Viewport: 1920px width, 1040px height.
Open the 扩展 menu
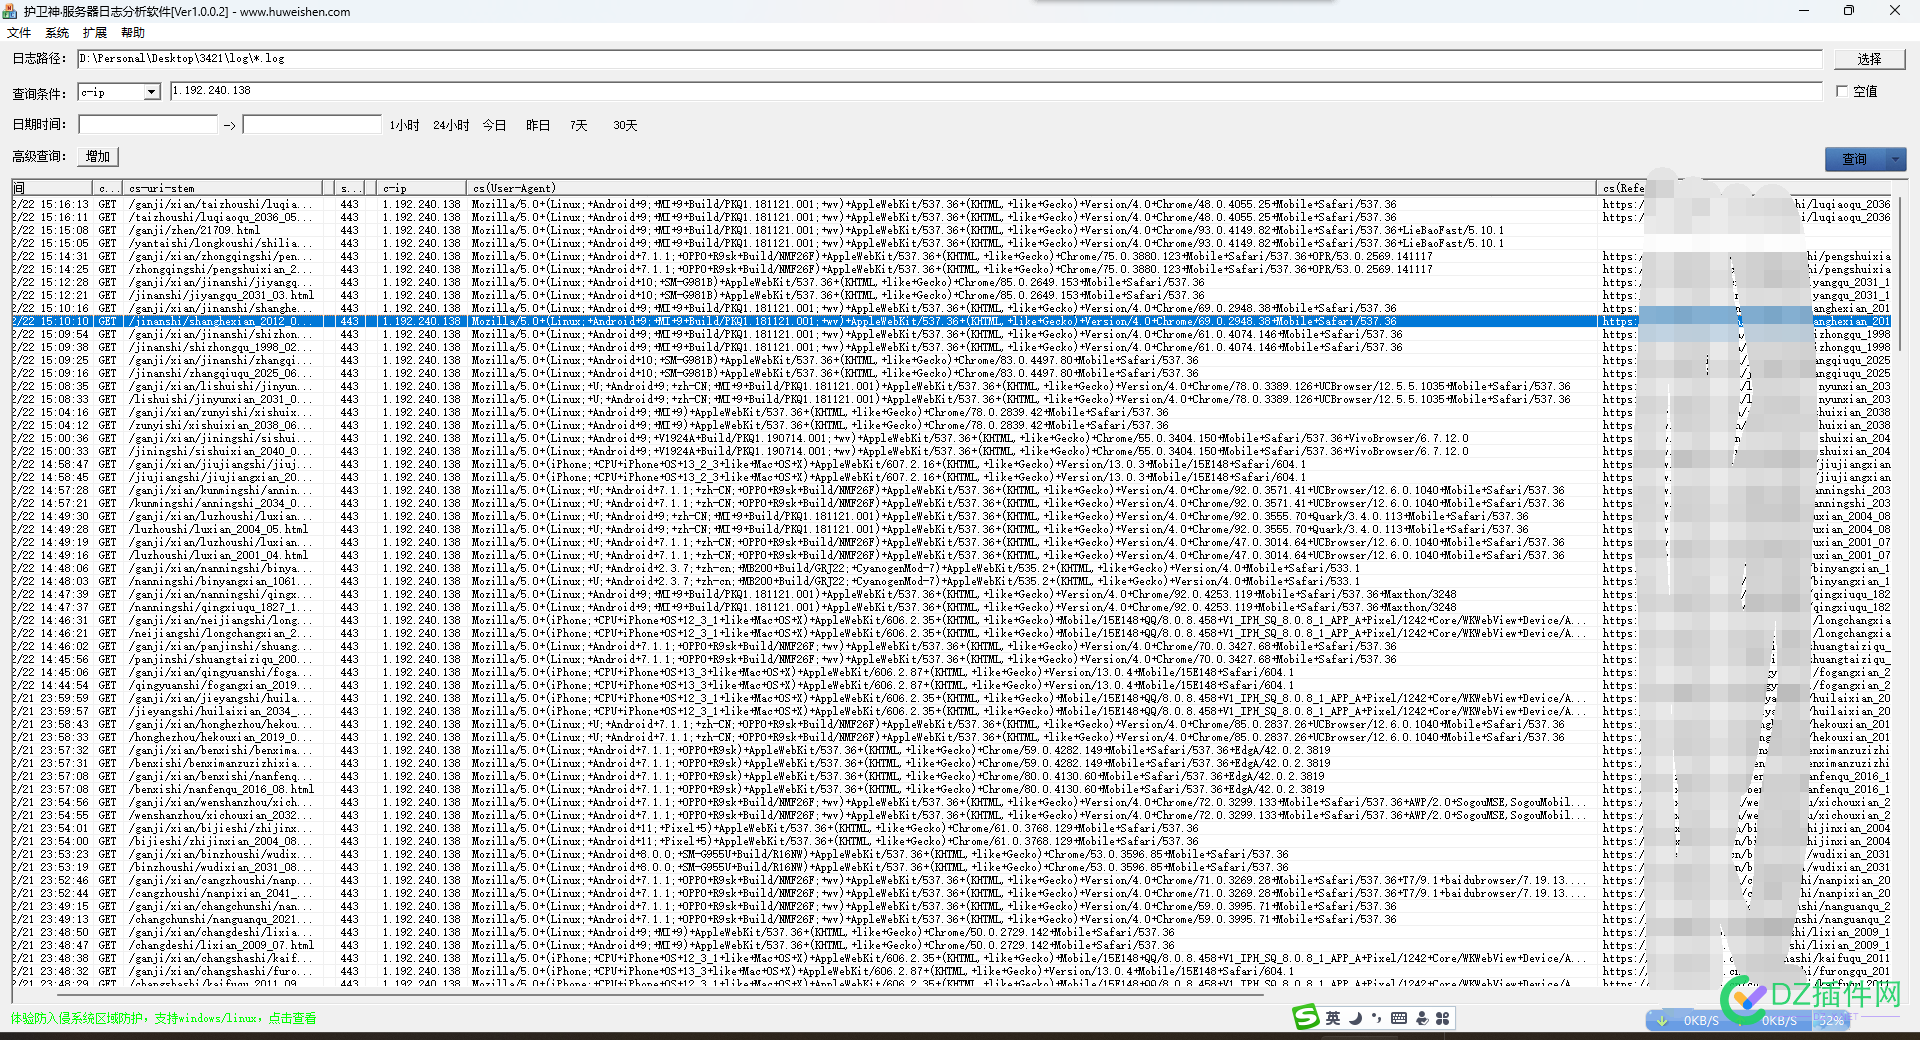tap(95, 33)
